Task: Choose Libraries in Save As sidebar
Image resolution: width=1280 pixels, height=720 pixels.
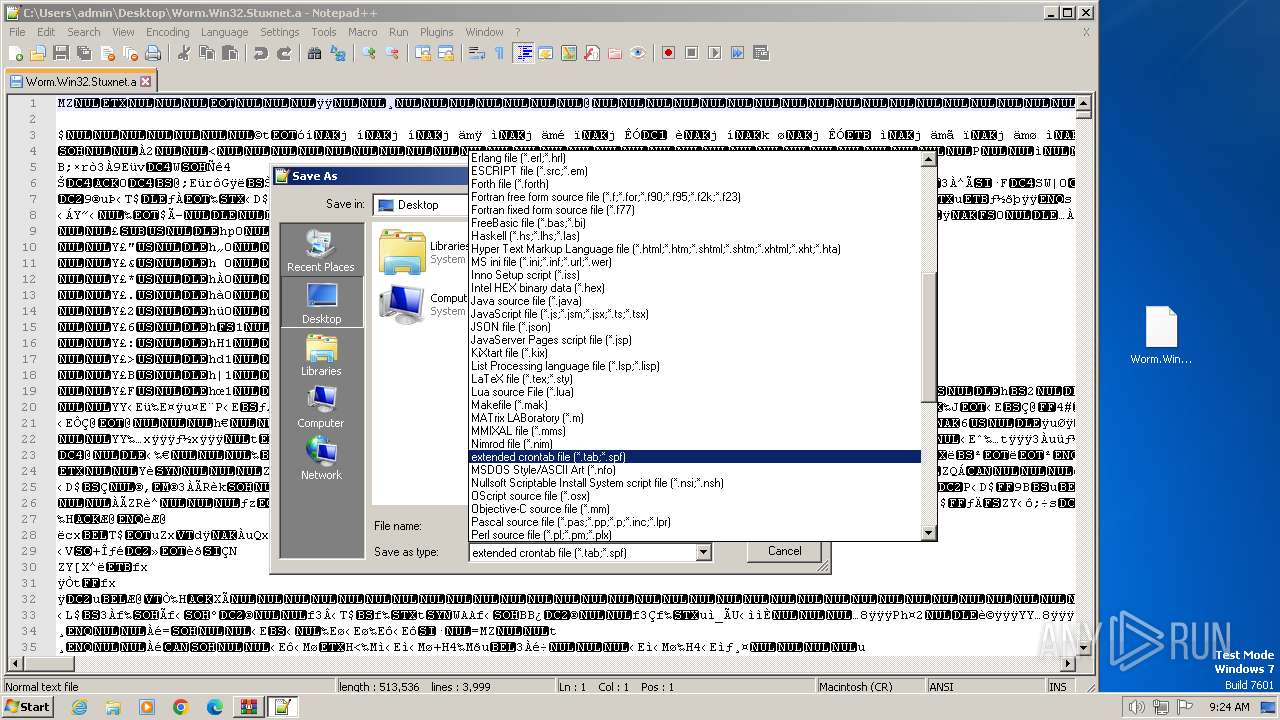Action: [x=321, y=354]
